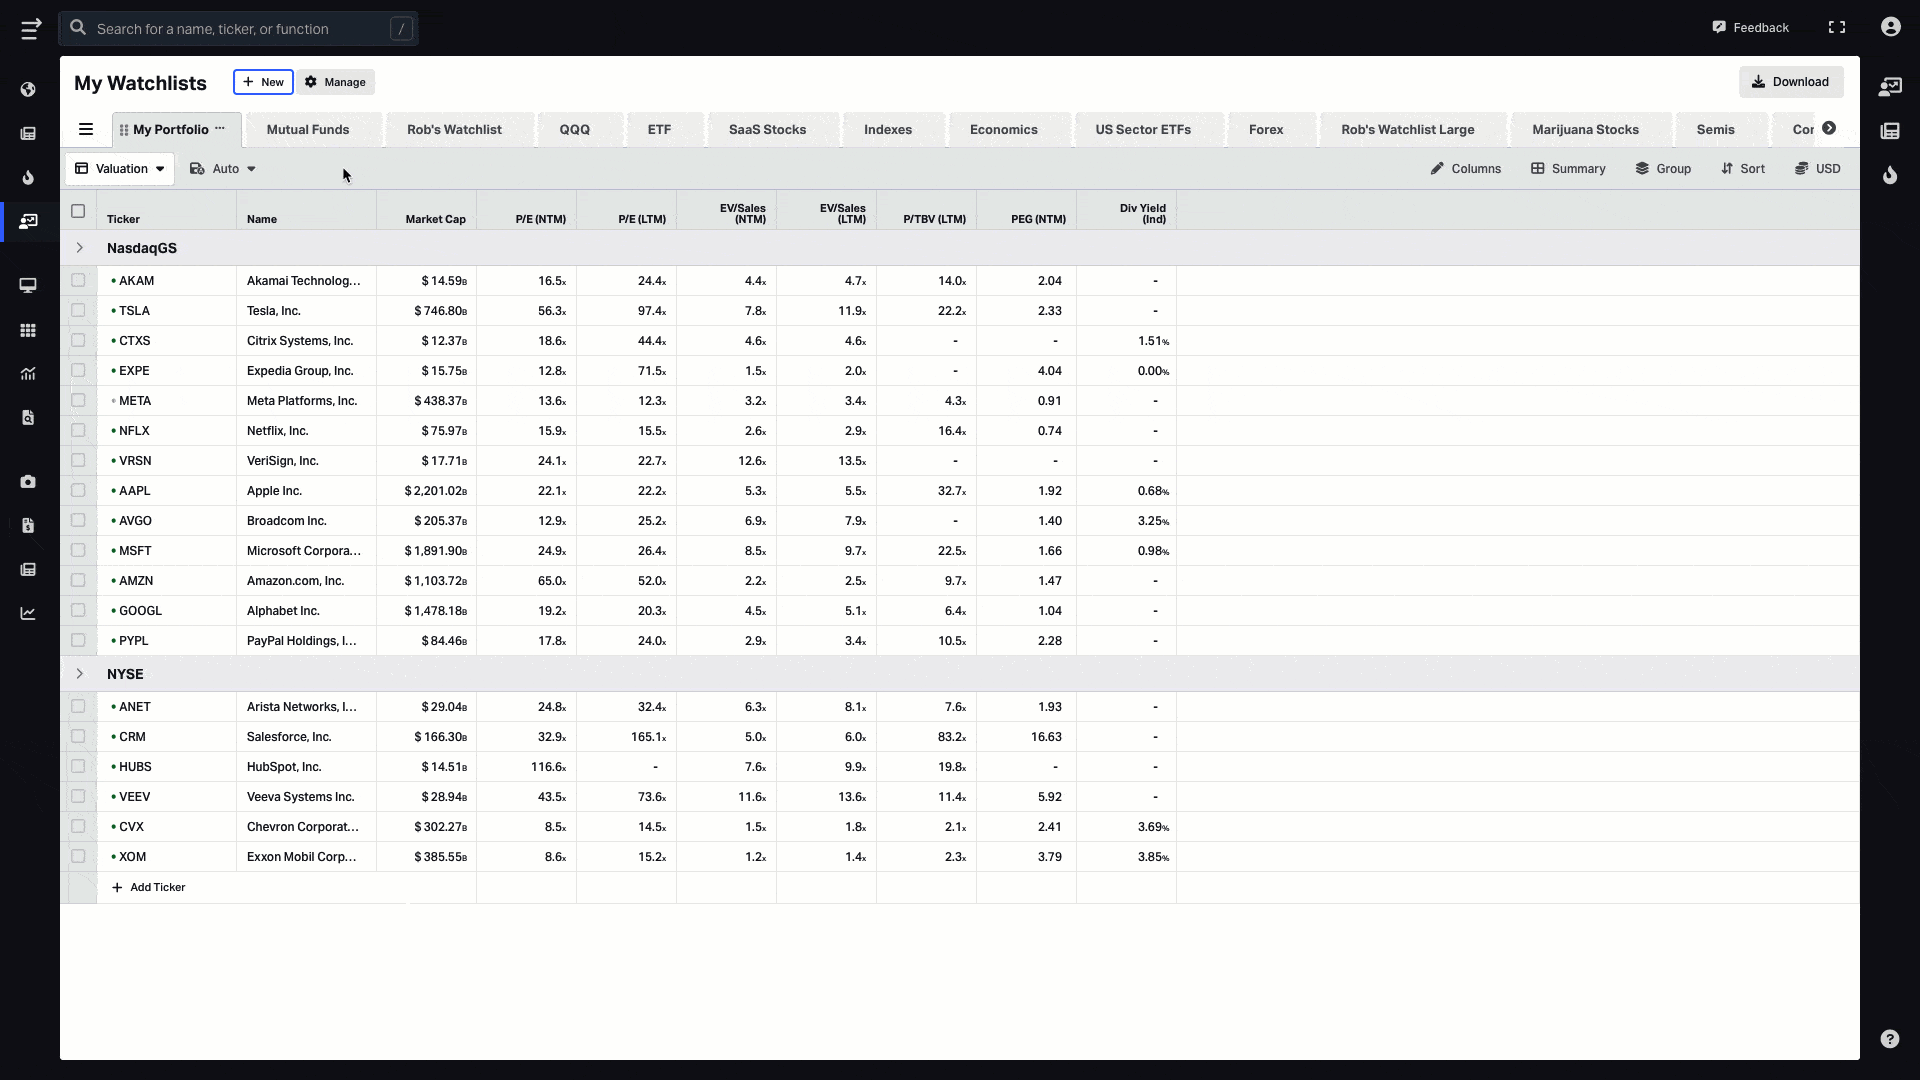Click the search name or ticker field
1920x1080 pixels.
pos(238,29)
